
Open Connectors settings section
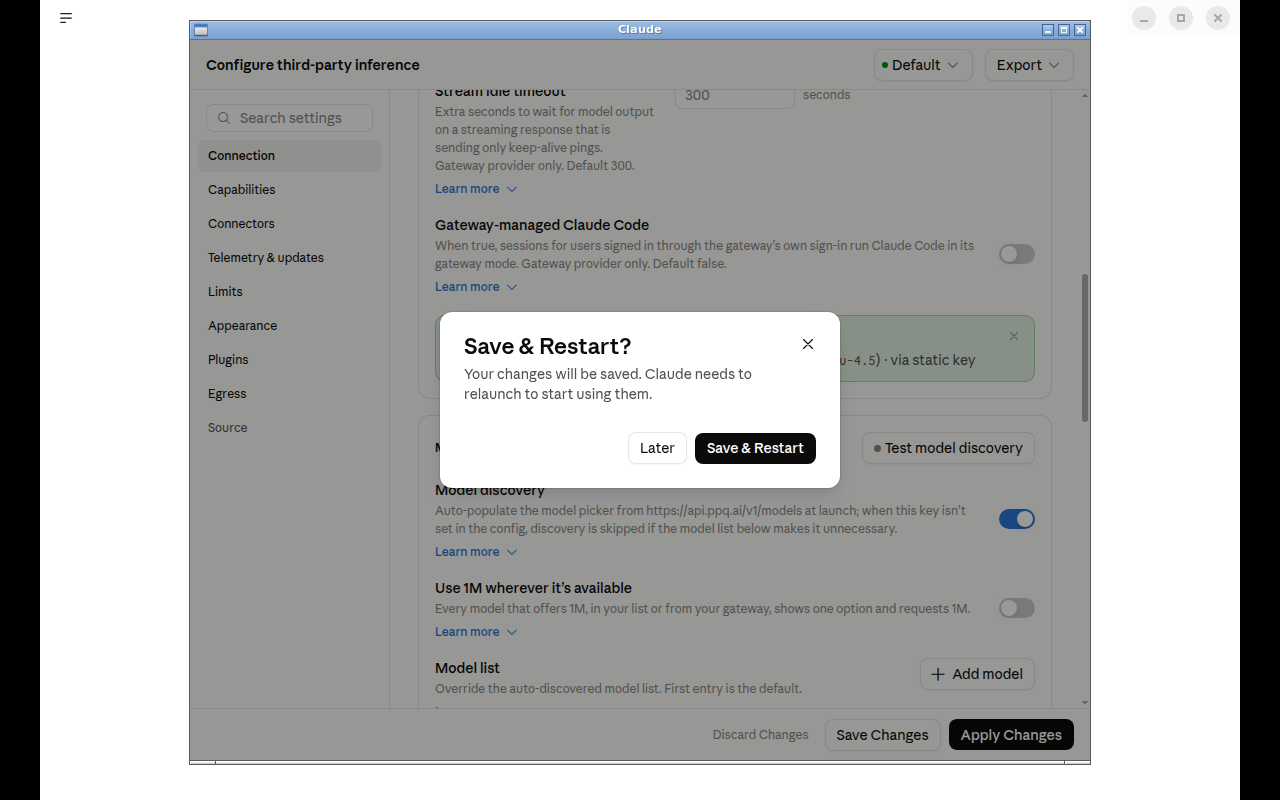(x=290, y=224)
